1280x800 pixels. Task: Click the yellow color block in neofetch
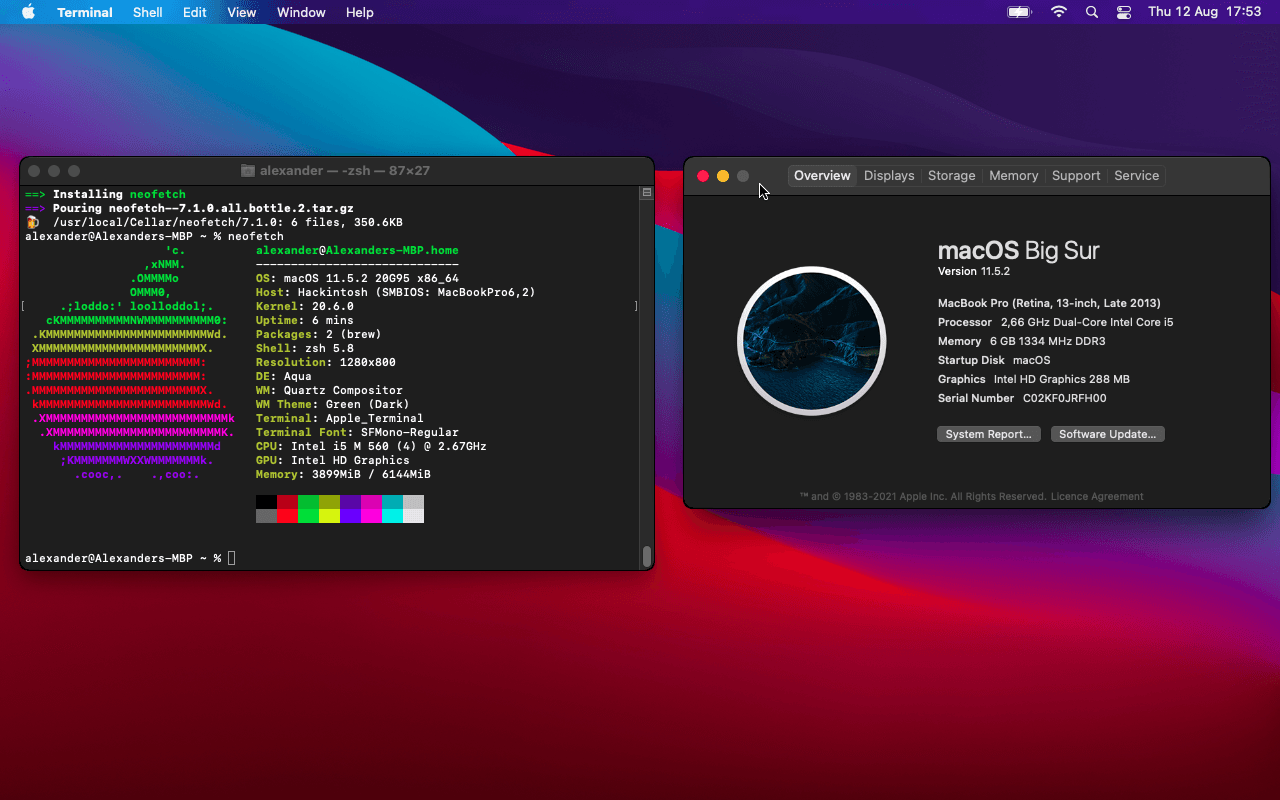point(329,516)
